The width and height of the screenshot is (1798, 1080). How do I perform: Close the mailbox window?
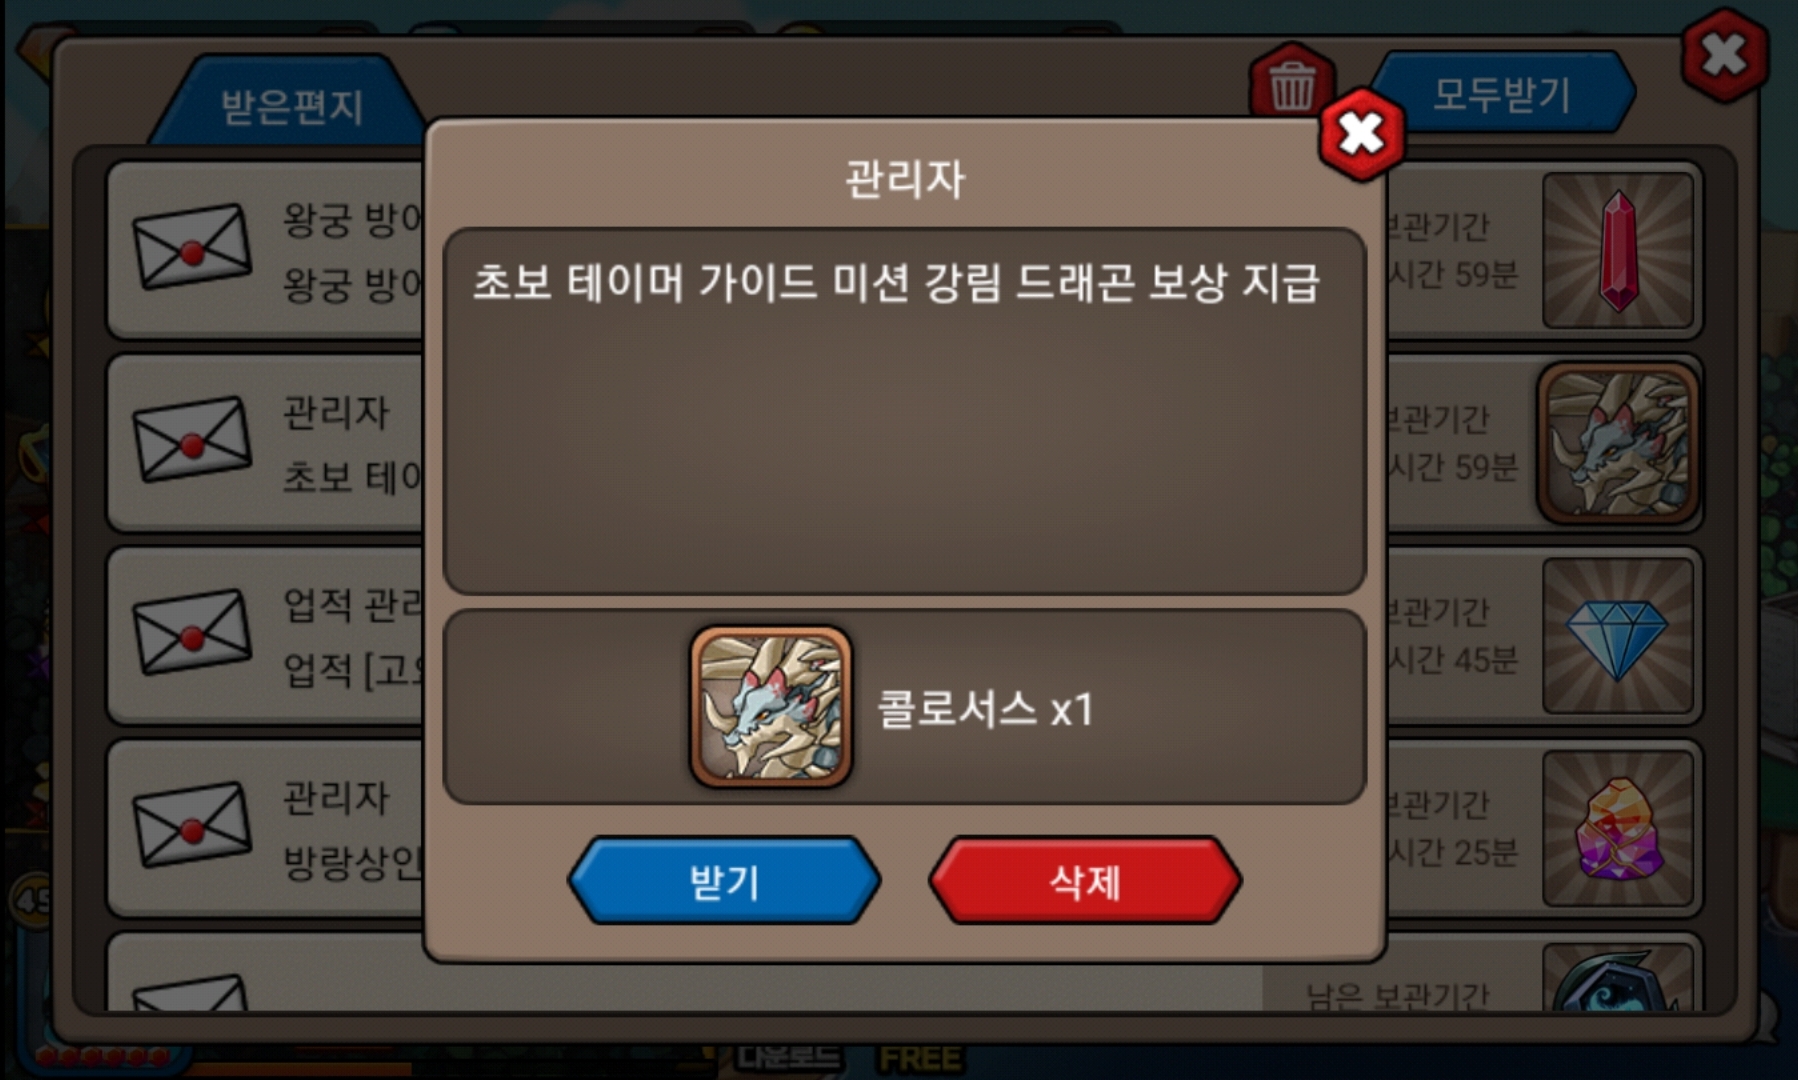point(1724,55)
